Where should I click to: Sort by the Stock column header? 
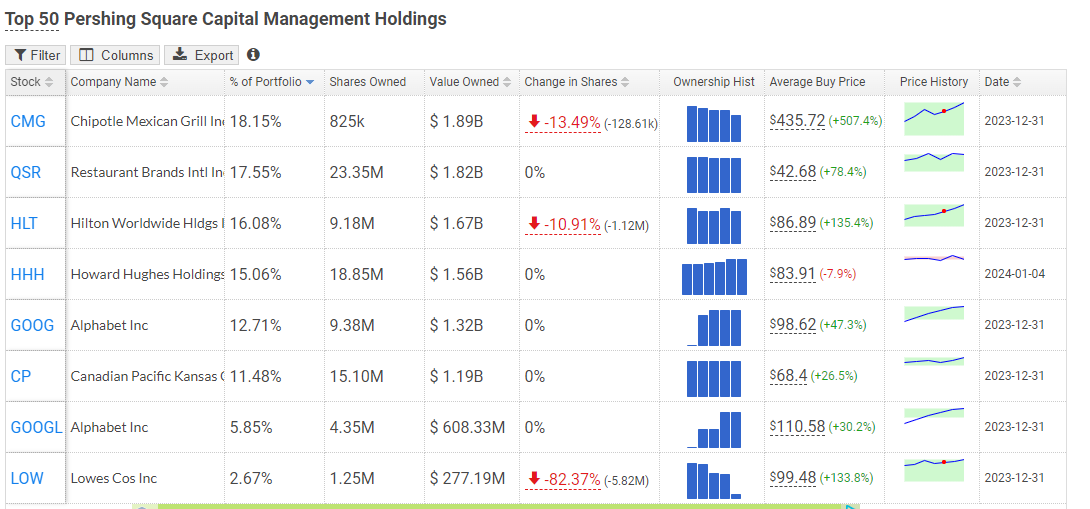(x=35, y=82)
